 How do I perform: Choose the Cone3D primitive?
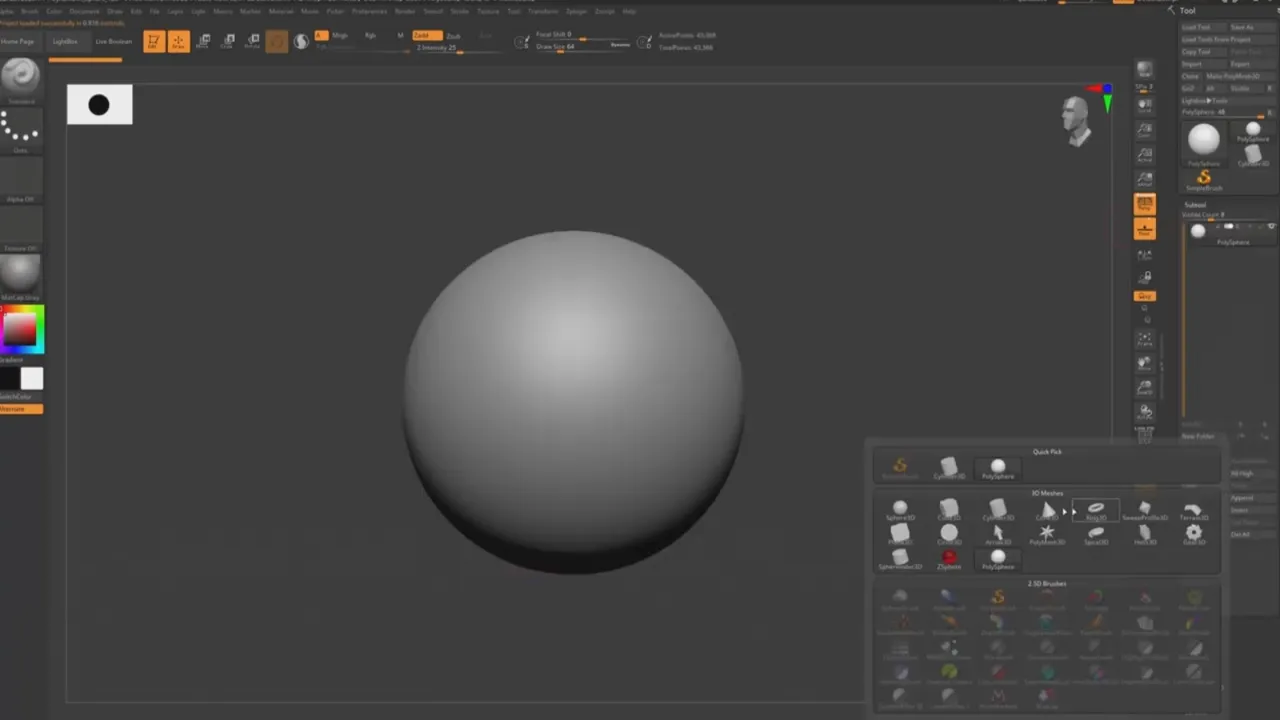tap(1047, 511)
